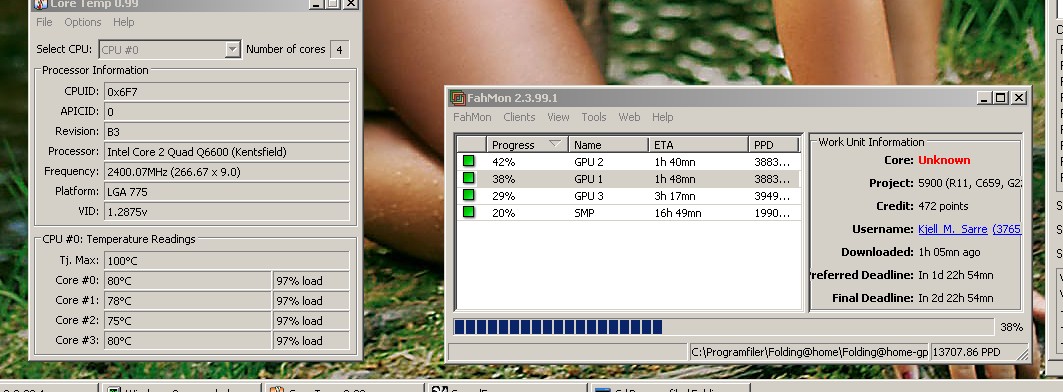Sort clients by Progress column
The height and width of the screenshot is (392, 1063).
[x=527, y=144]
